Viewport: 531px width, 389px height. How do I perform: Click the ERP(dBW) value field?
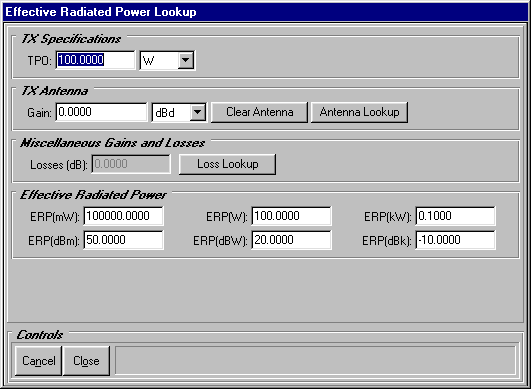click(291, 240)
